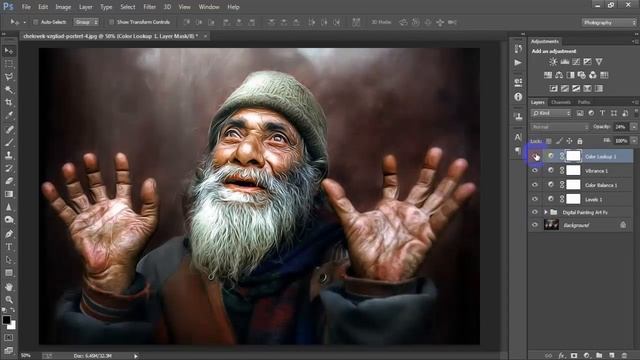Open the layer Kind filter dropdown
This screenshot has width=640, height=360.
pos(551,113)
